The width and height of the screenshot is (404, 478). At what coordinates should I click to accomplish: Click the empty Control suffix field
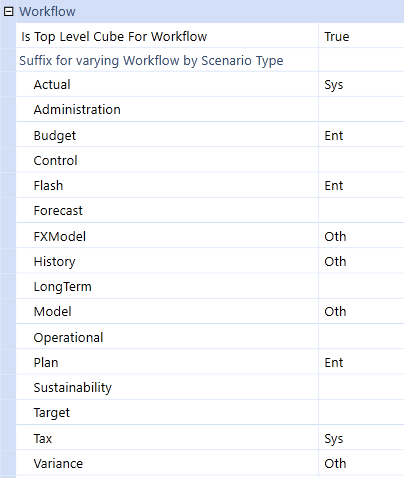tap(361, 160)
